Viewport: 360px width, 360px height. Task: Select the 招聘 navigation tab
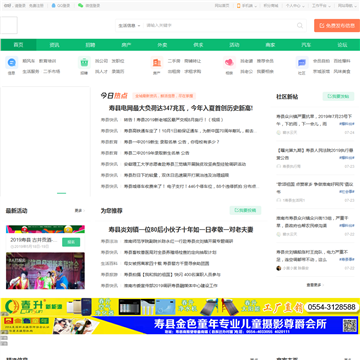tap(90, 45)
